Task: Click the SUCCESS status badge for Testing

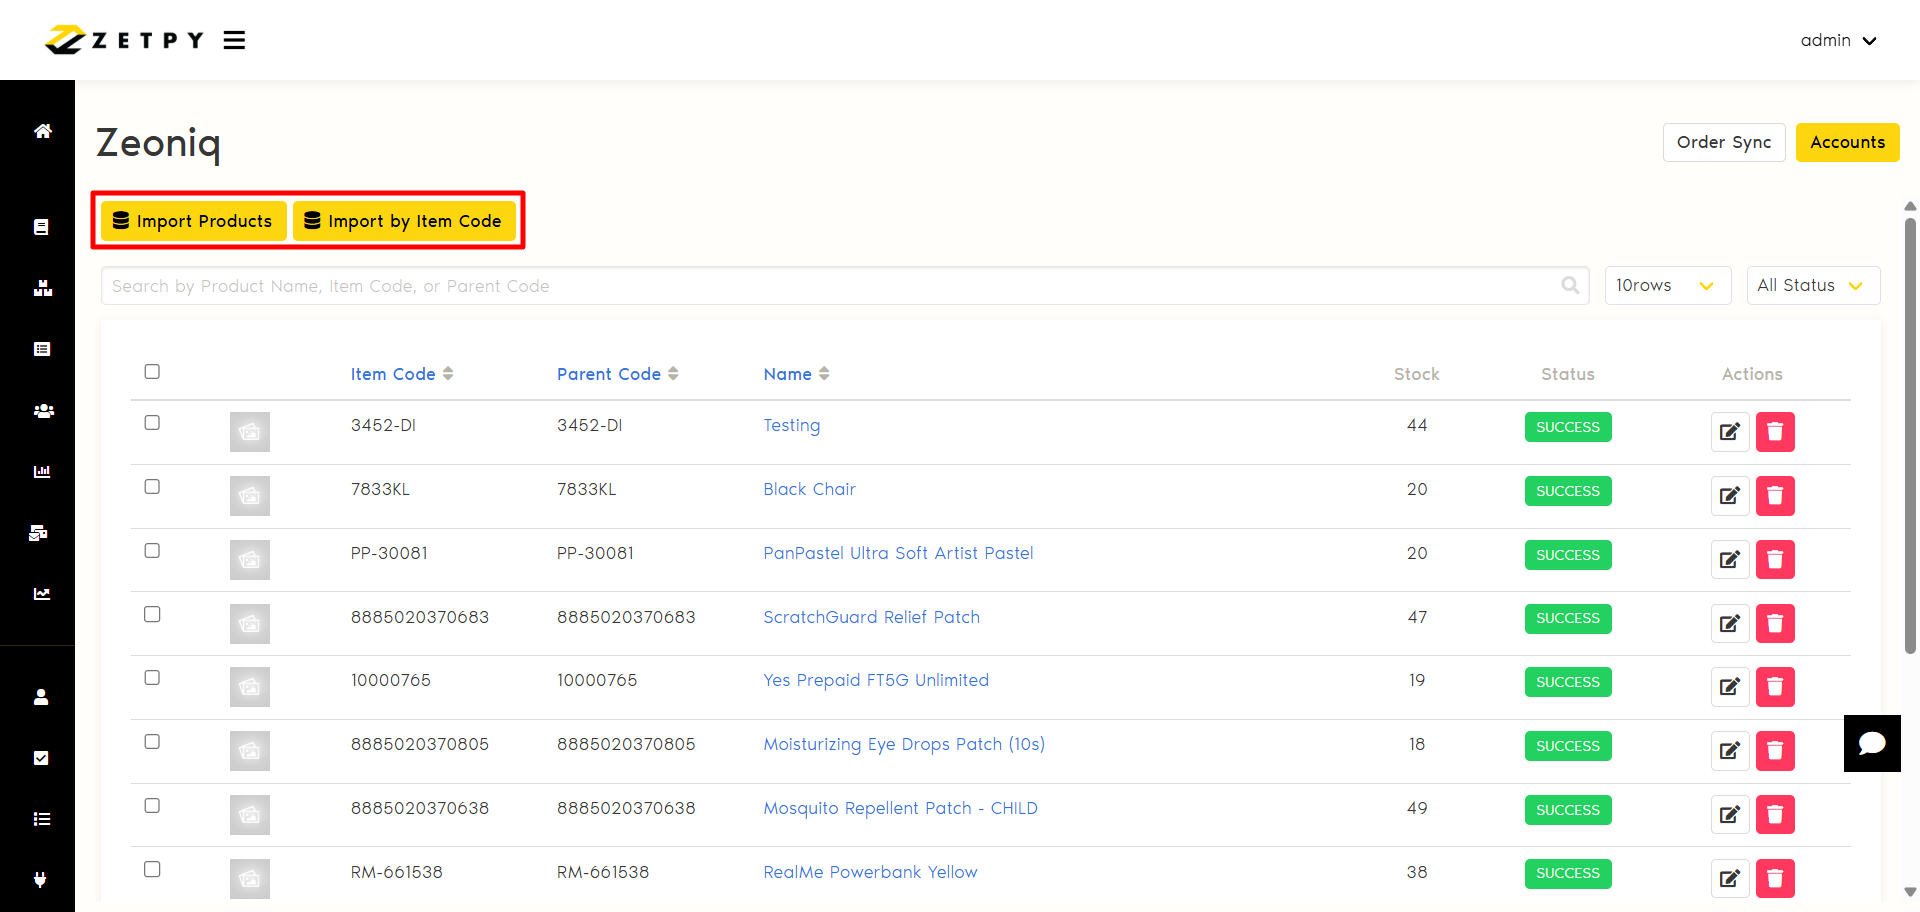Action: [1568, 427]
